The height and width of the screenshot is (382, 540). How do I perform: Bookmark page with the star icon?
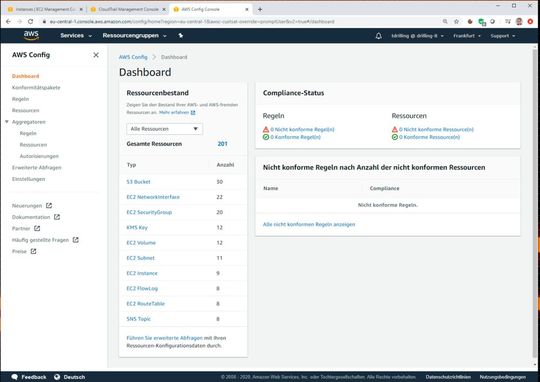tap(456, 21)
